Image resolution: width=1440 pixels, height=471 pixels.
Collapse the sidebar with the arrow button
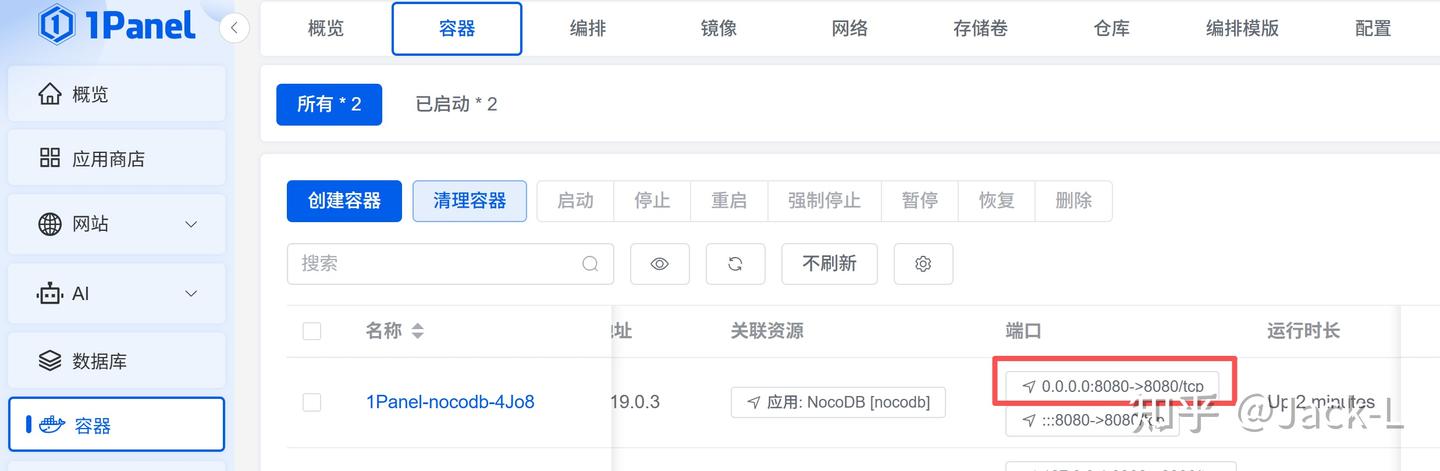coord(233,27)
